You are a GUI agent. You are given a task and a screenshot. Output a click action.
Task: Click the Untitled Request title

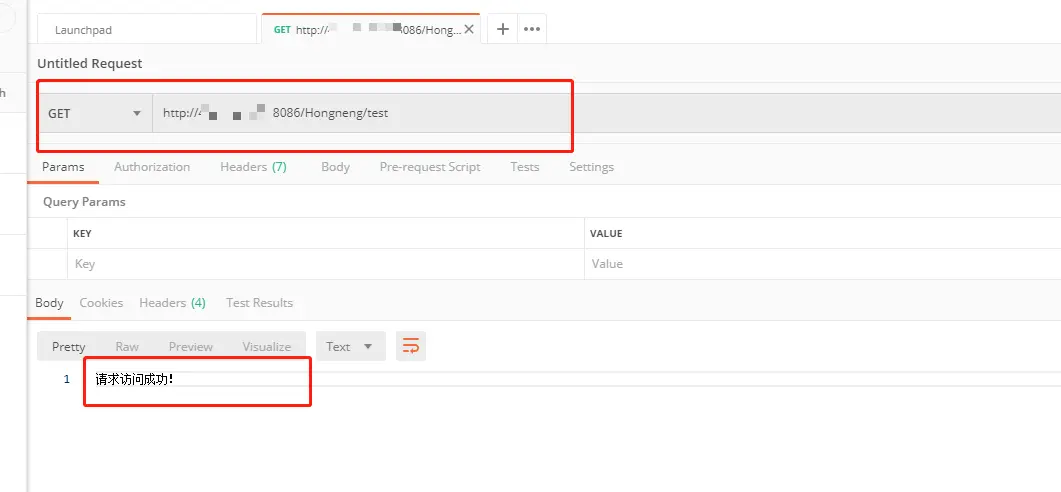click(89, 64)
